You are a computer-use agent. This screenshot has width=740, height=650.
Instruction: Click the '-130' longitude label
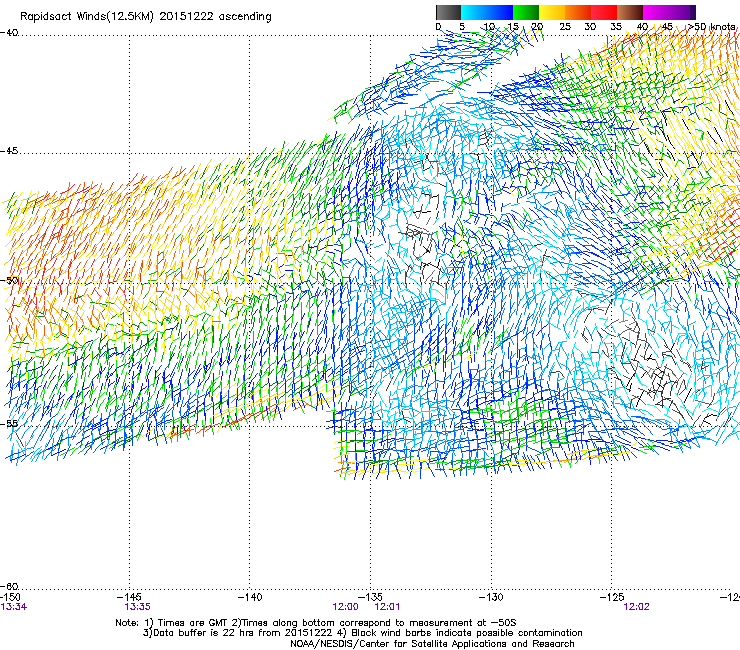(x=491, y=597)
